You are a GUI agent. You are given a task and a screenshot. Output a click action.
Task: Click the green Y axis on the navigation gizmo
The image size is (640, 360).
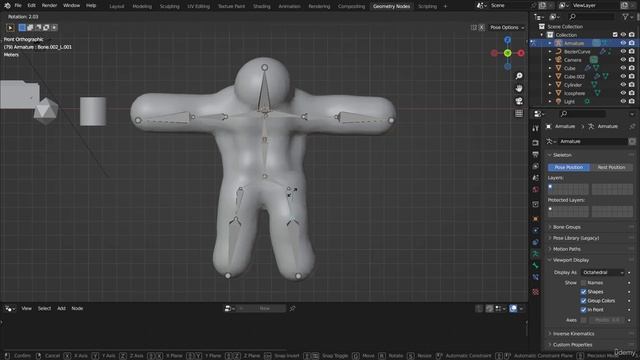point(507,53)
